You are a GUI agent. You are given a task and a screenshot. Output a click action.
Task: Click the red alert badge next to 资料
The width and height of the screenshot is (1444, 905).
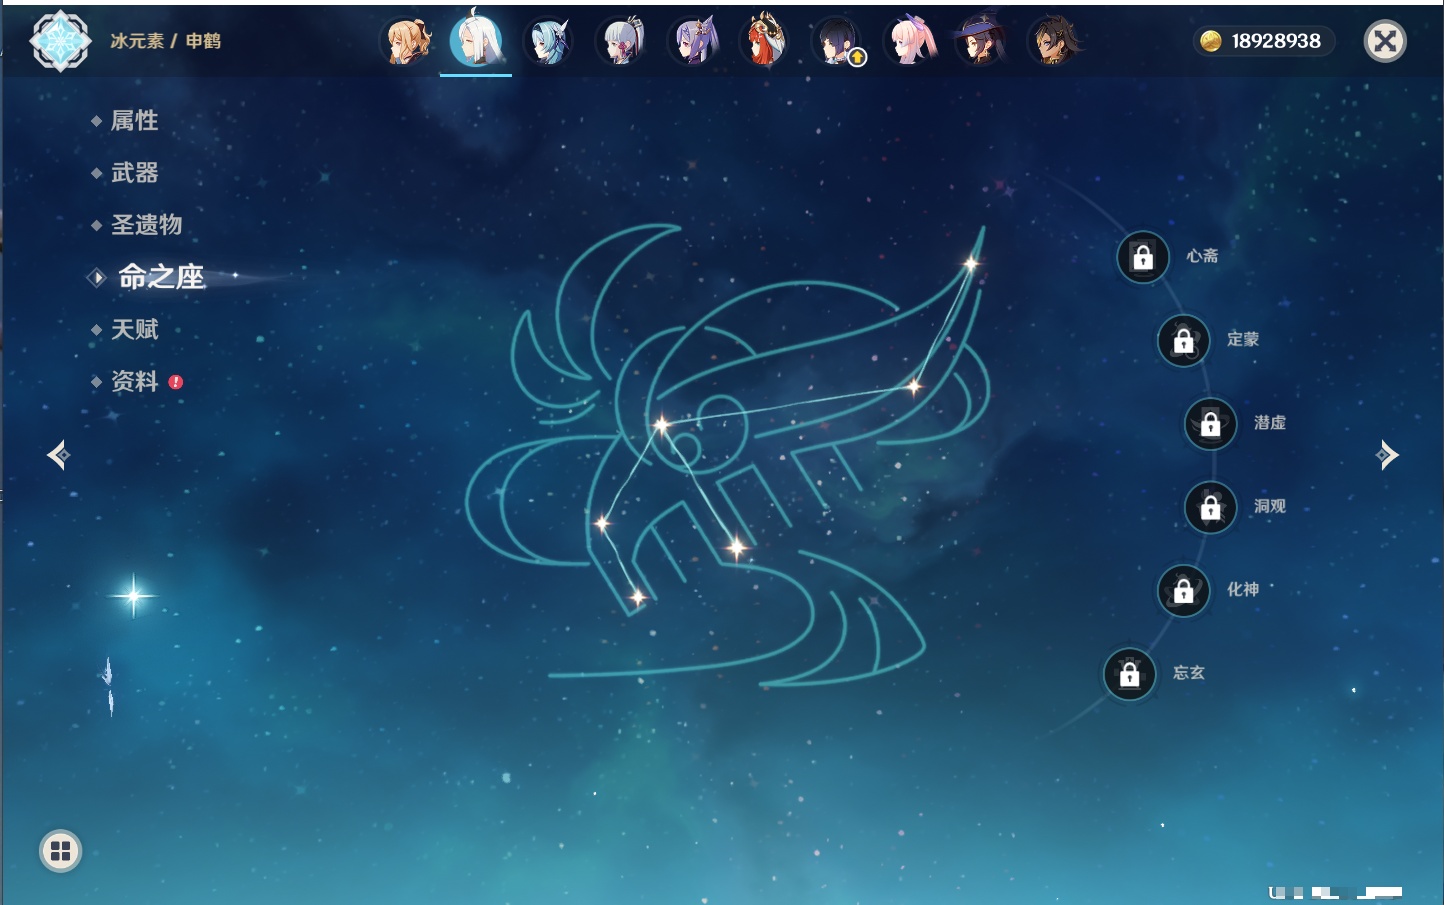pyautogui.click(x=176, y=382)
